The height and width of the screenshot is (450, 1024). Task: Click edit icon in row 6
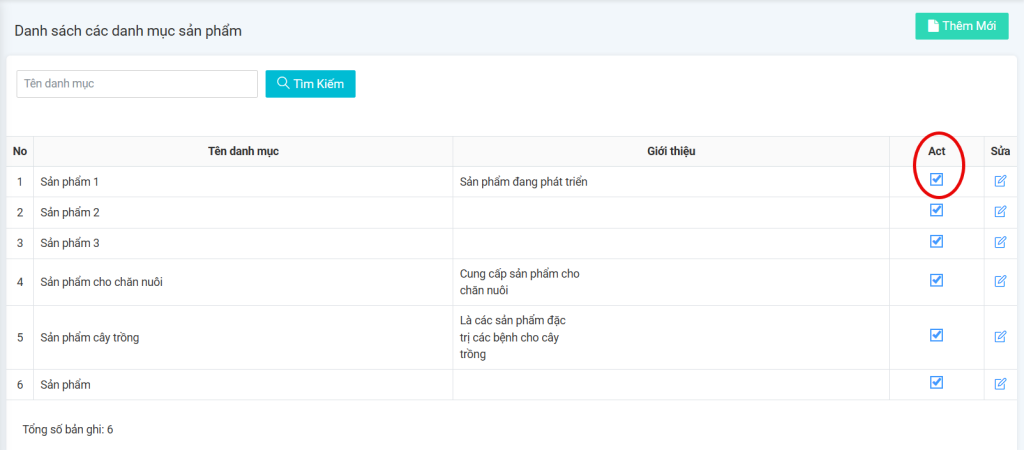[x=1000, y=384]
